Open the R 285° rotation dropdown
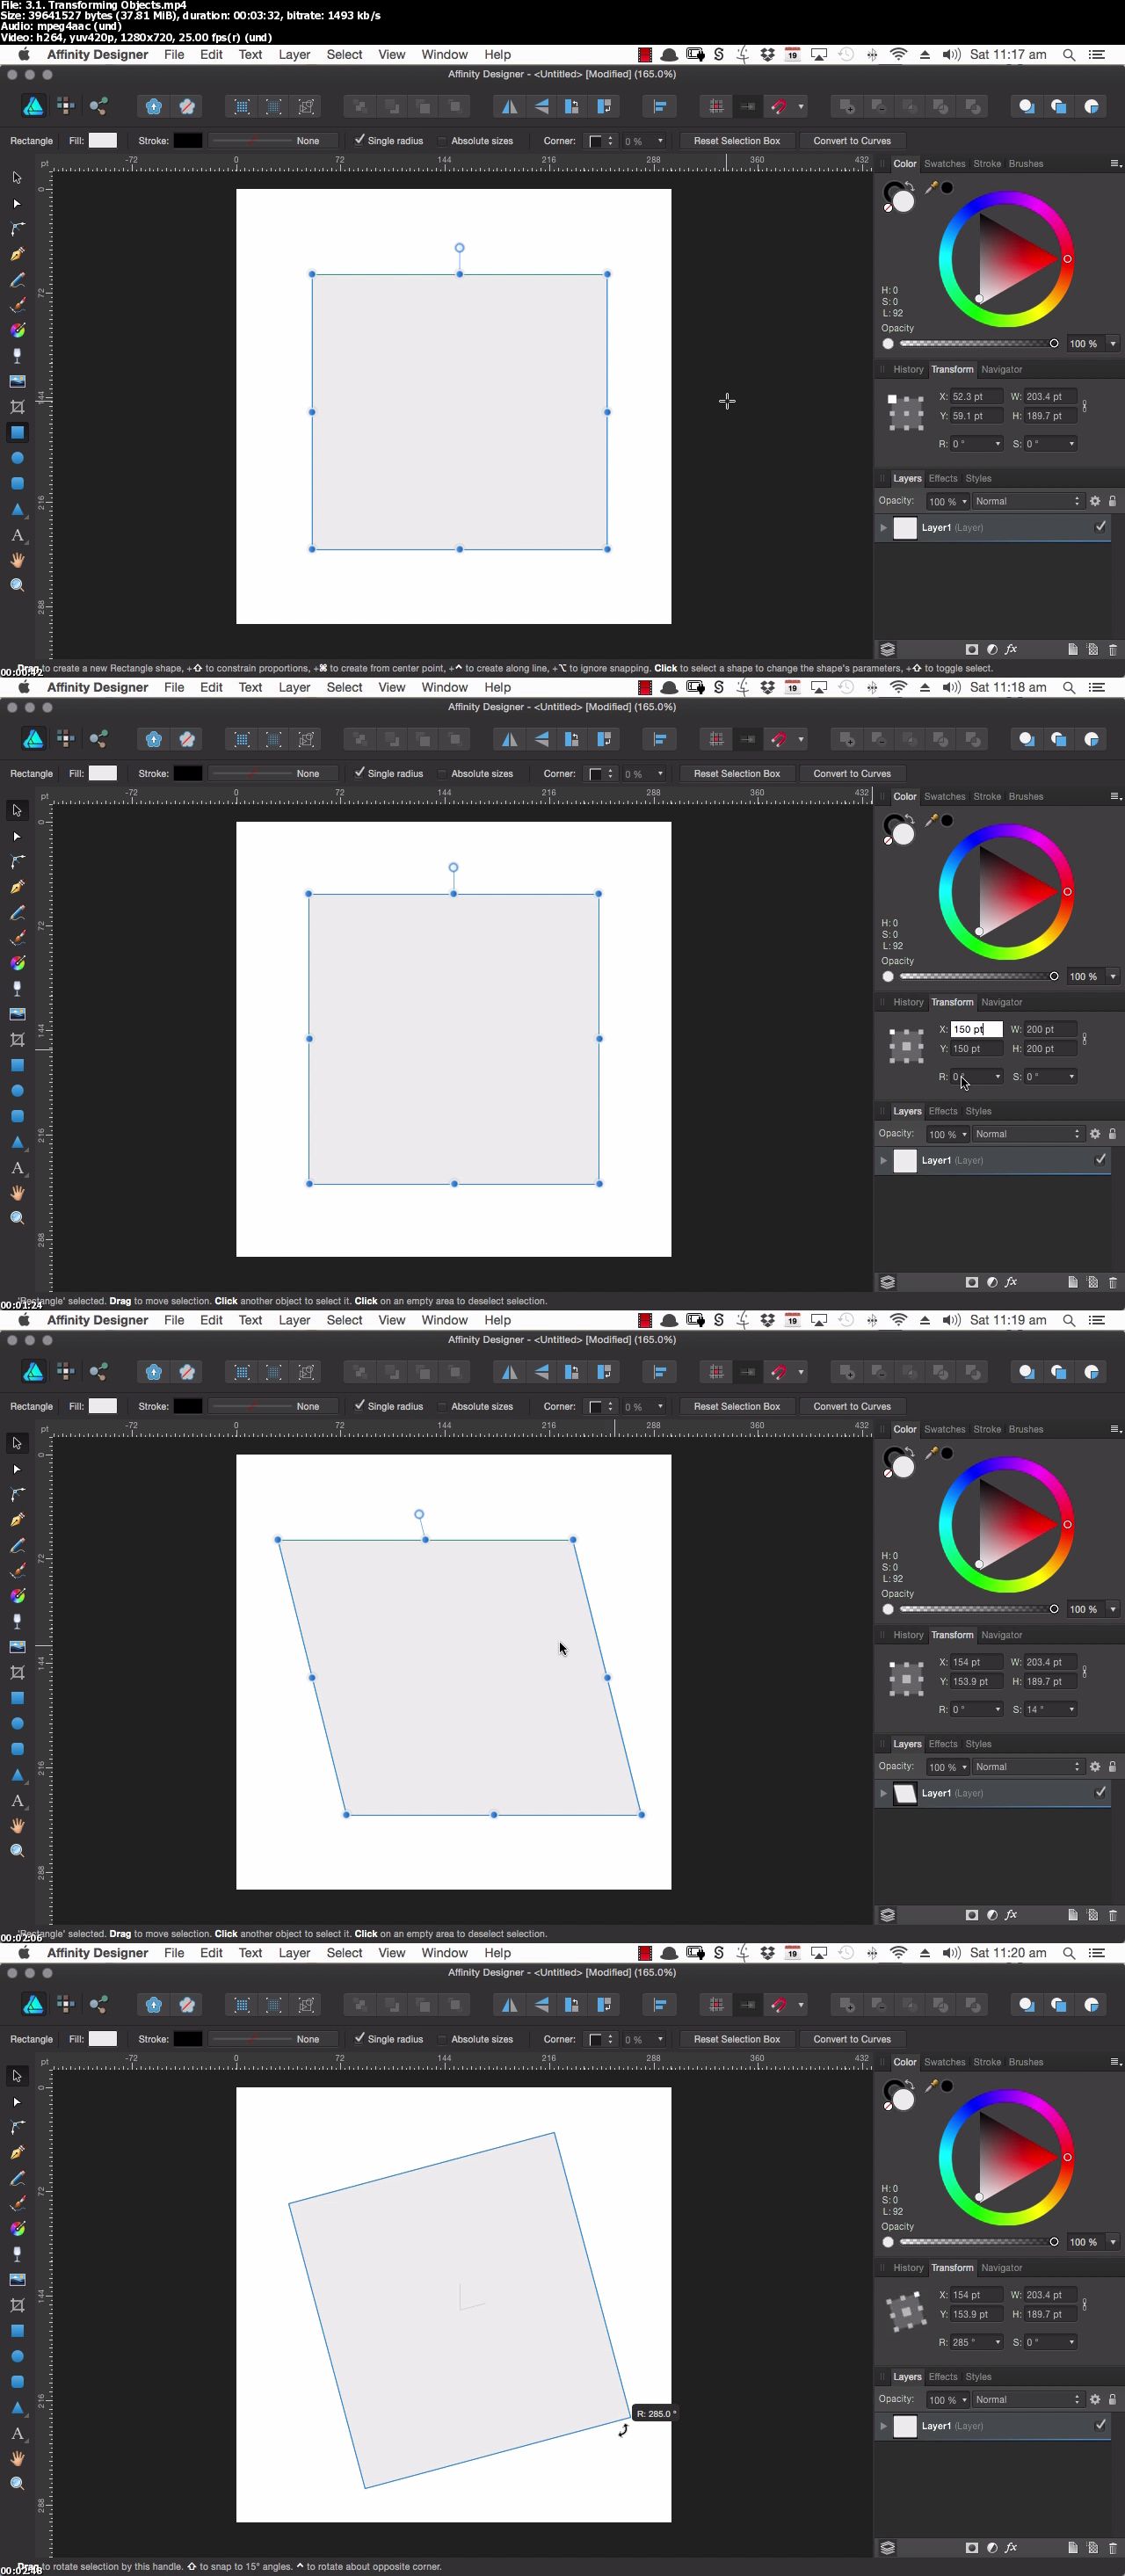The height and width of the screenshot is (2576, 1125). point(997,2342)
